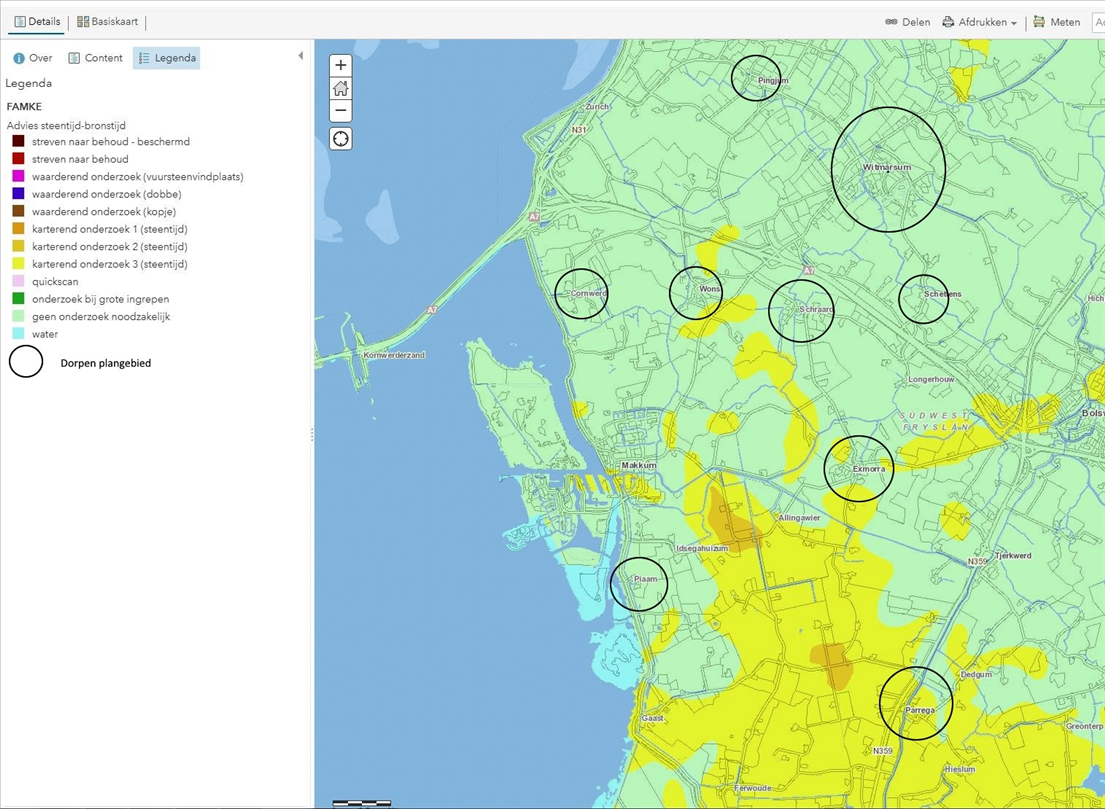Open the Over info tab
This screenshot has height=809, width=1105.
tap(32, 58)
